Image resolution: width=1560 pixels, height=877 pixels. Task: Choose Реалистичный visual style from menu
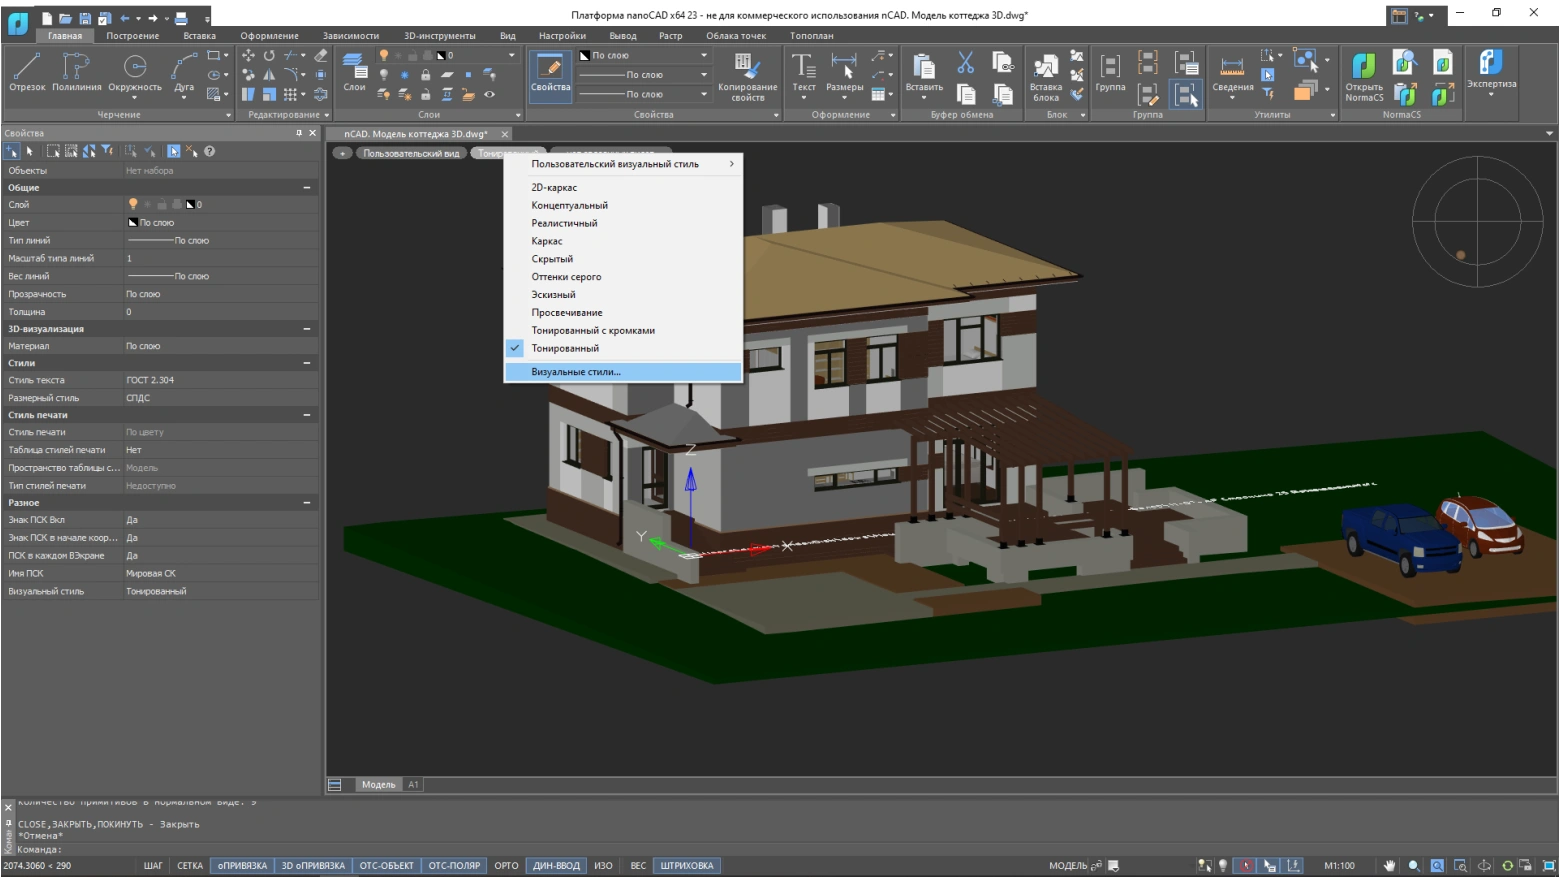coord(564,223)
